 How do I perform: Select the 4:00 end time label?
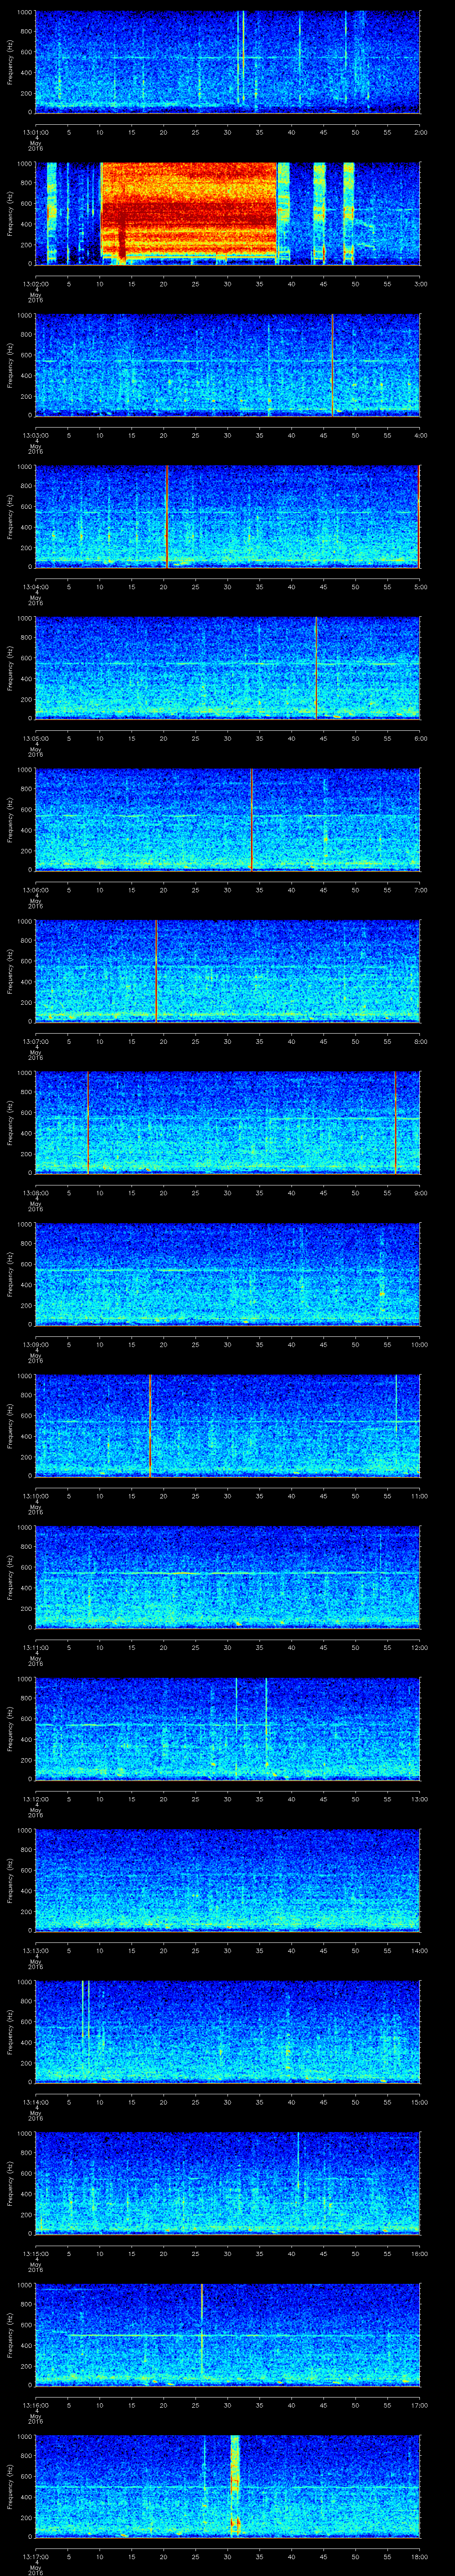click(420, 435)
